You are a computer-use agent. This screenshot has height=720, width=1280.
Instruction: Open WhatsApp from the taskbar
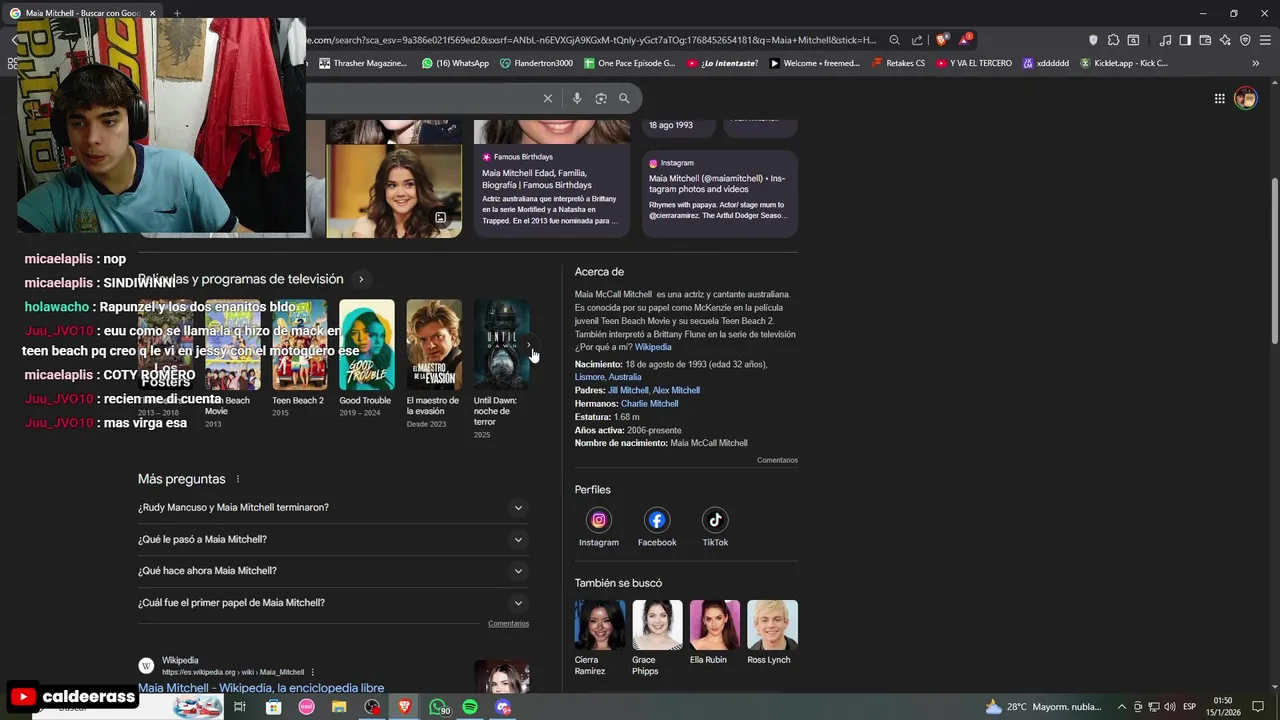[x=439, y=707]
